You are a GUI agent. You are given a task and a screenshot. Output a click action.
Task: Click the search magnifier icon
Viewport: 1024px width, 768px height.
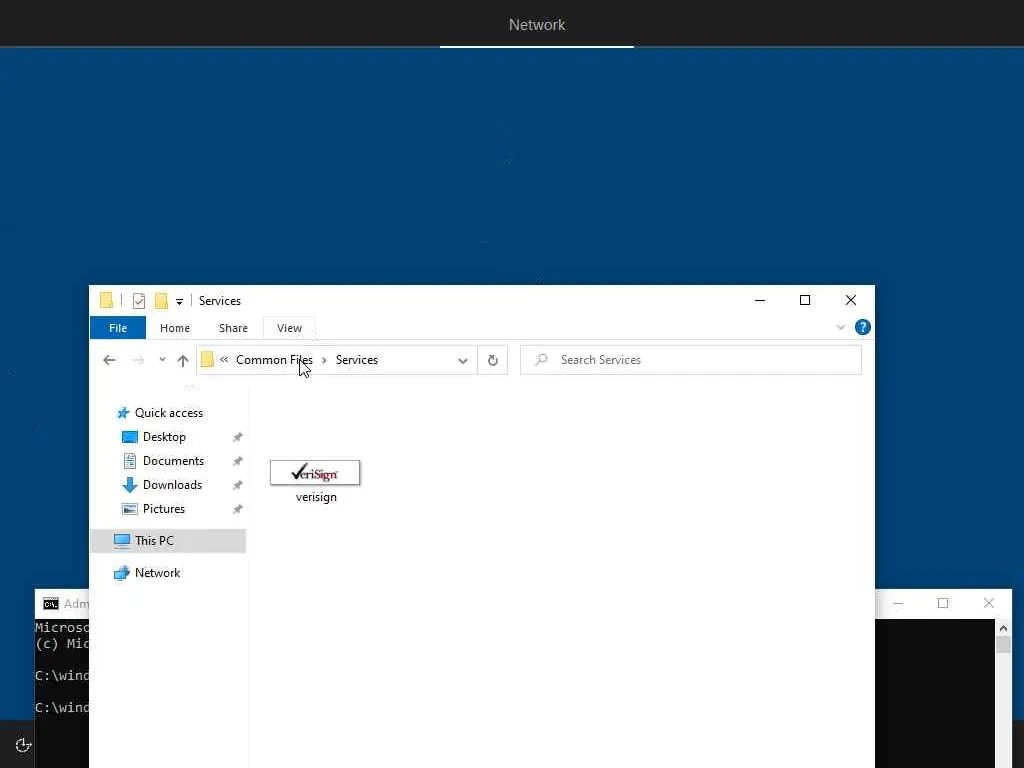tap(541, 360)
